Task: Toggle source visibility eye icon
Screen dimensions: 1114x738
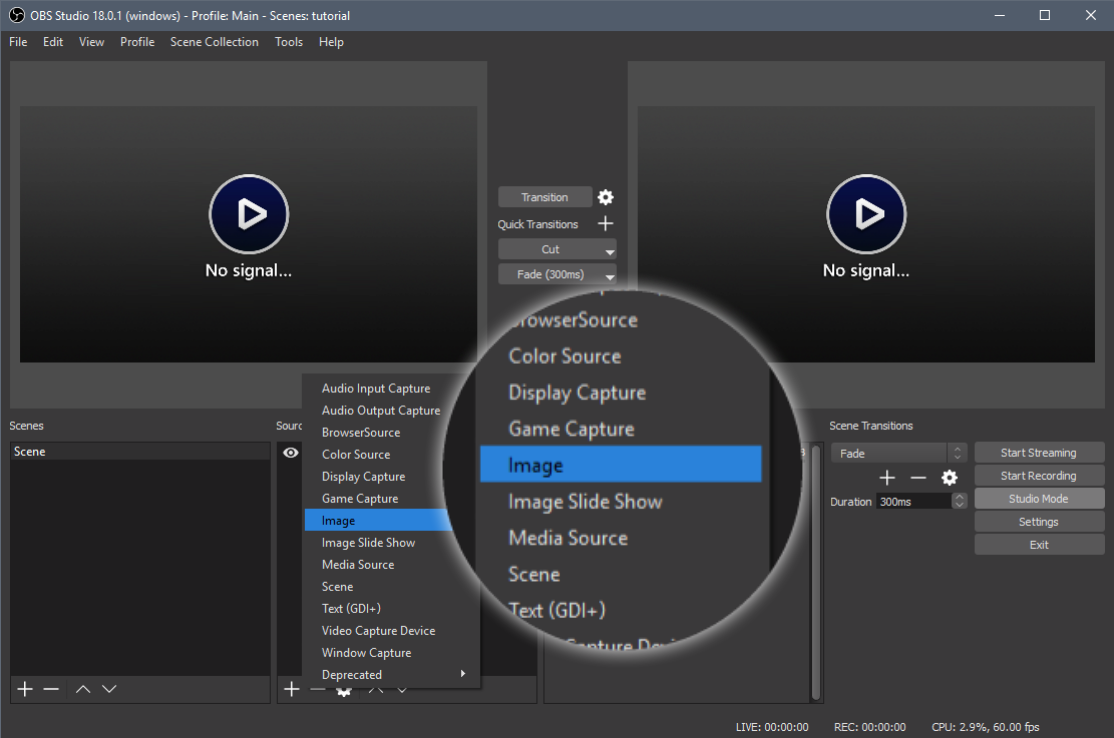Action: (291, 452)
